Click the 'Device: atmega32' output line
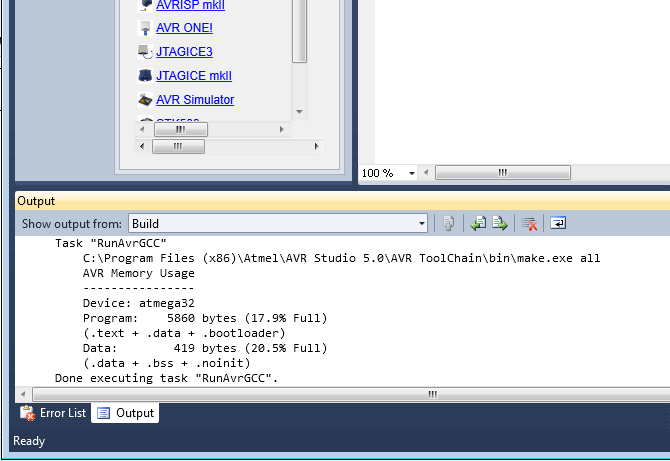Viewport: 670px width, 461px height. pyautogui.click(x=138, y=303)
